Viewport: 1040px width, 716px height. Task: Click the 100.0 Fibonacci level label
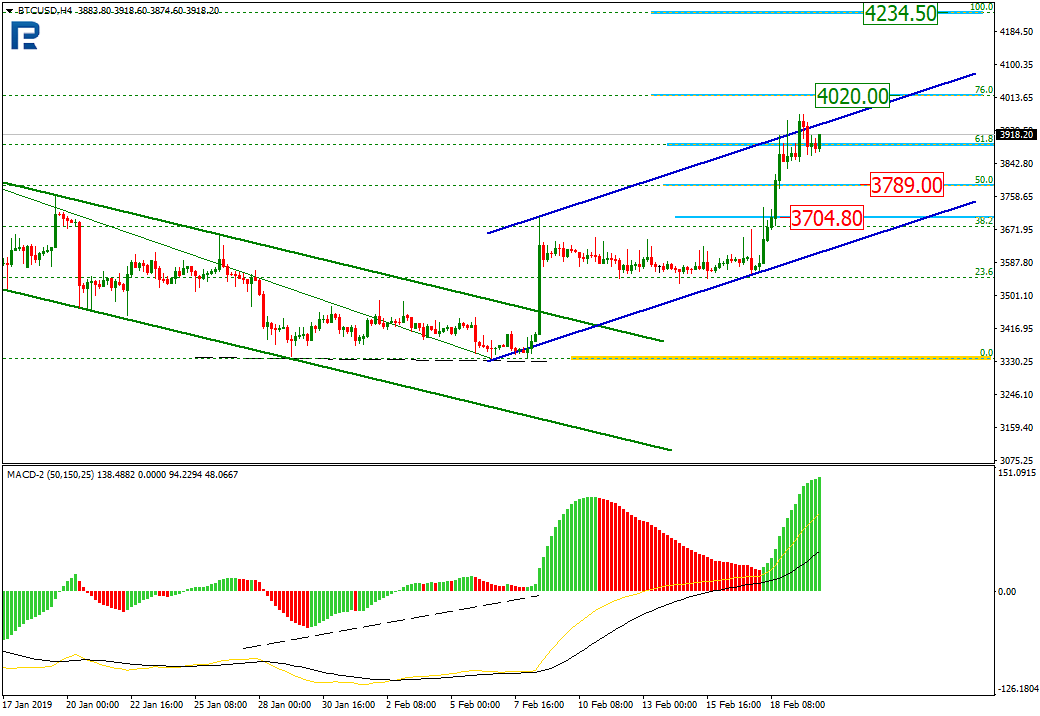pos(982,7)
